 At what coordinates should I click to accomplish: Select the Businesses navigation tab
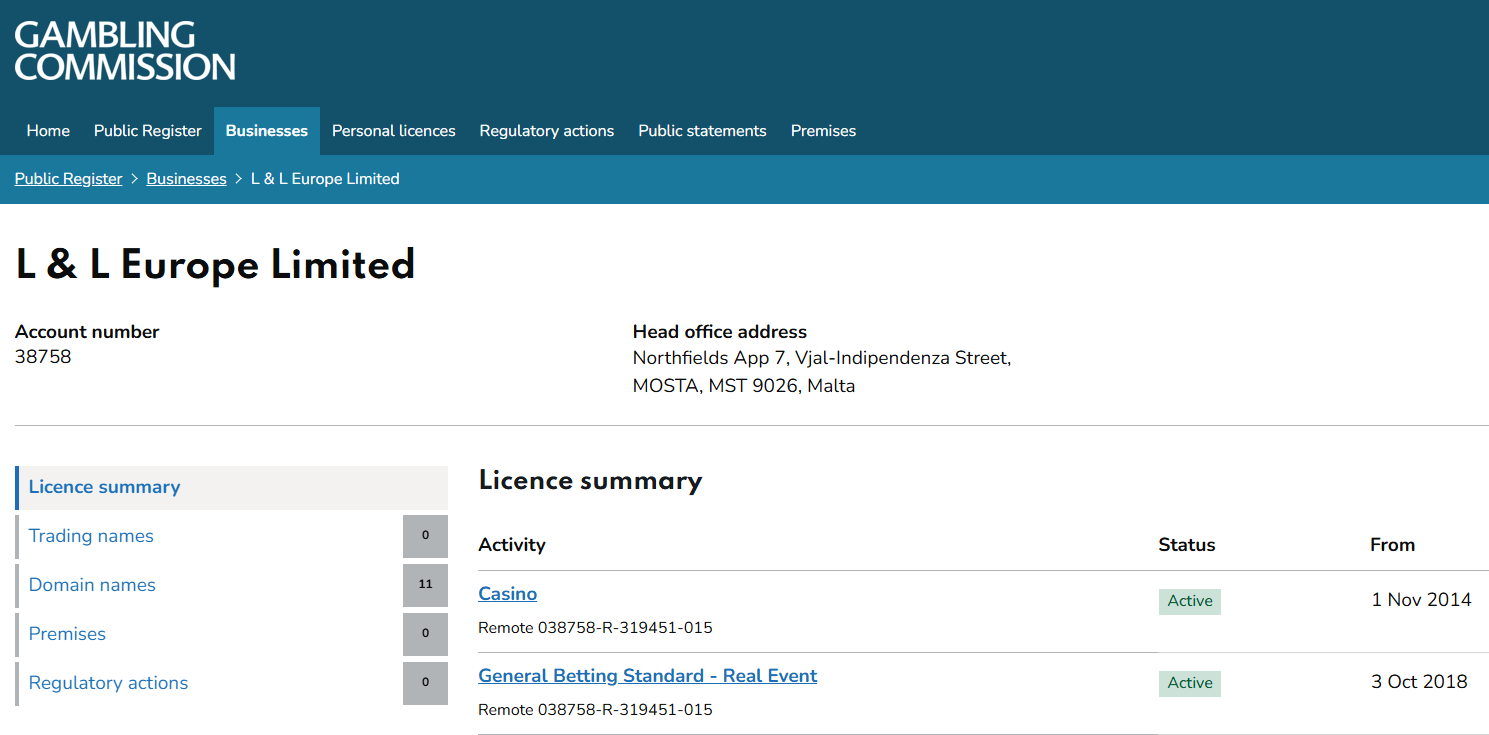pyautogui.click(x=267, y=131)
